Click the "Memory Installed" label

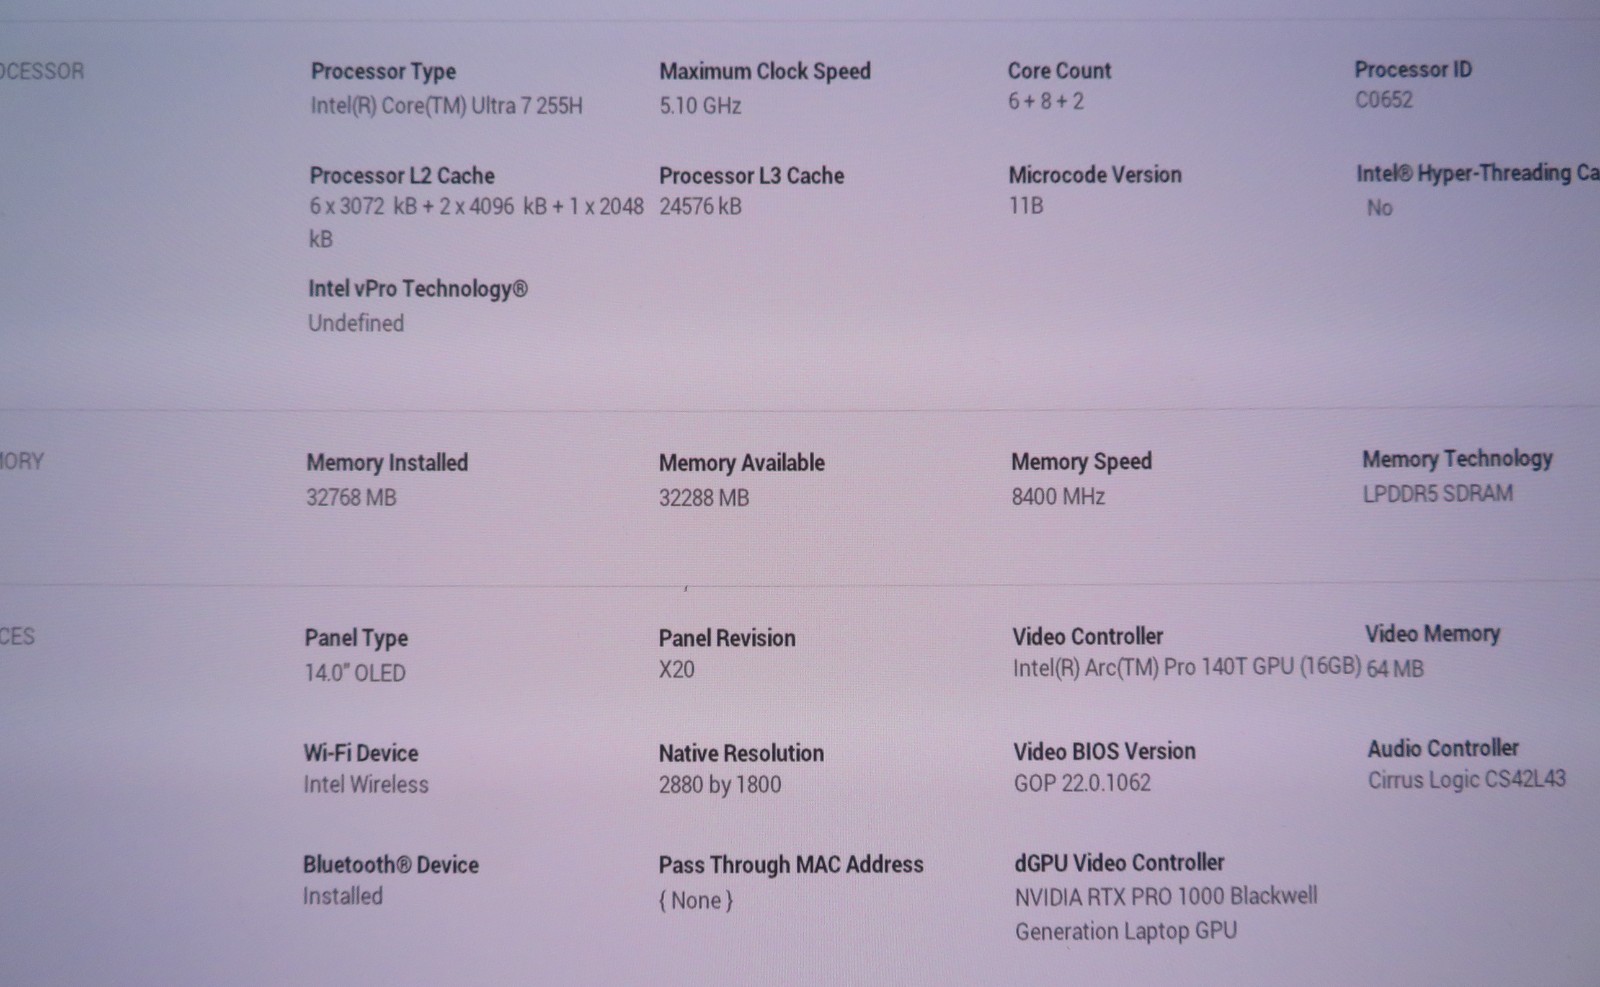pos(387,463)
